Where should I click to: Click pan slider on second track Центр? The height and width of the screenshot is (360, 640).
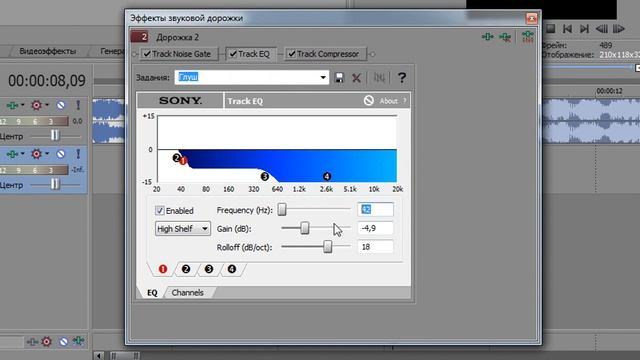point(55,184)
